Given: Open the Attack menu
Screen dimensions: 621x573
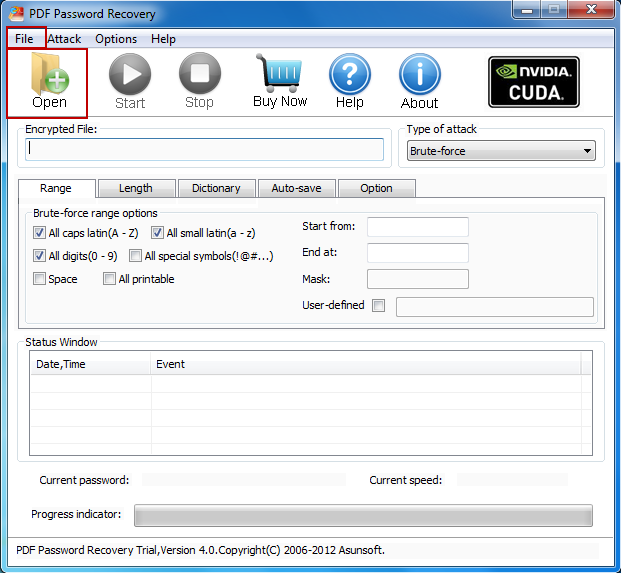Looking at the screenshot, I should tap(64, 39).
